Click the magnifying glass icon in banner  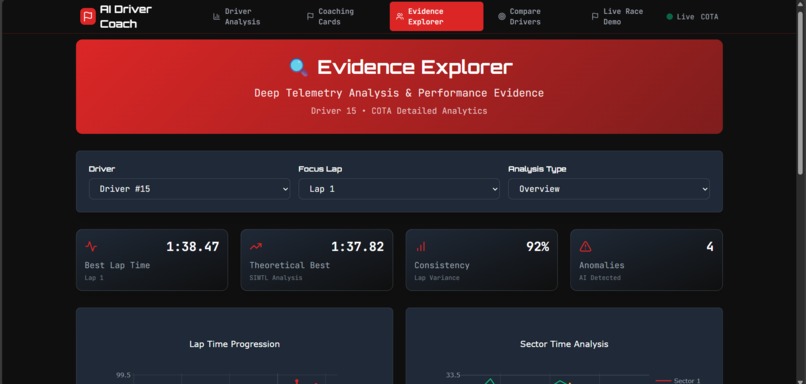click(299, 67)
